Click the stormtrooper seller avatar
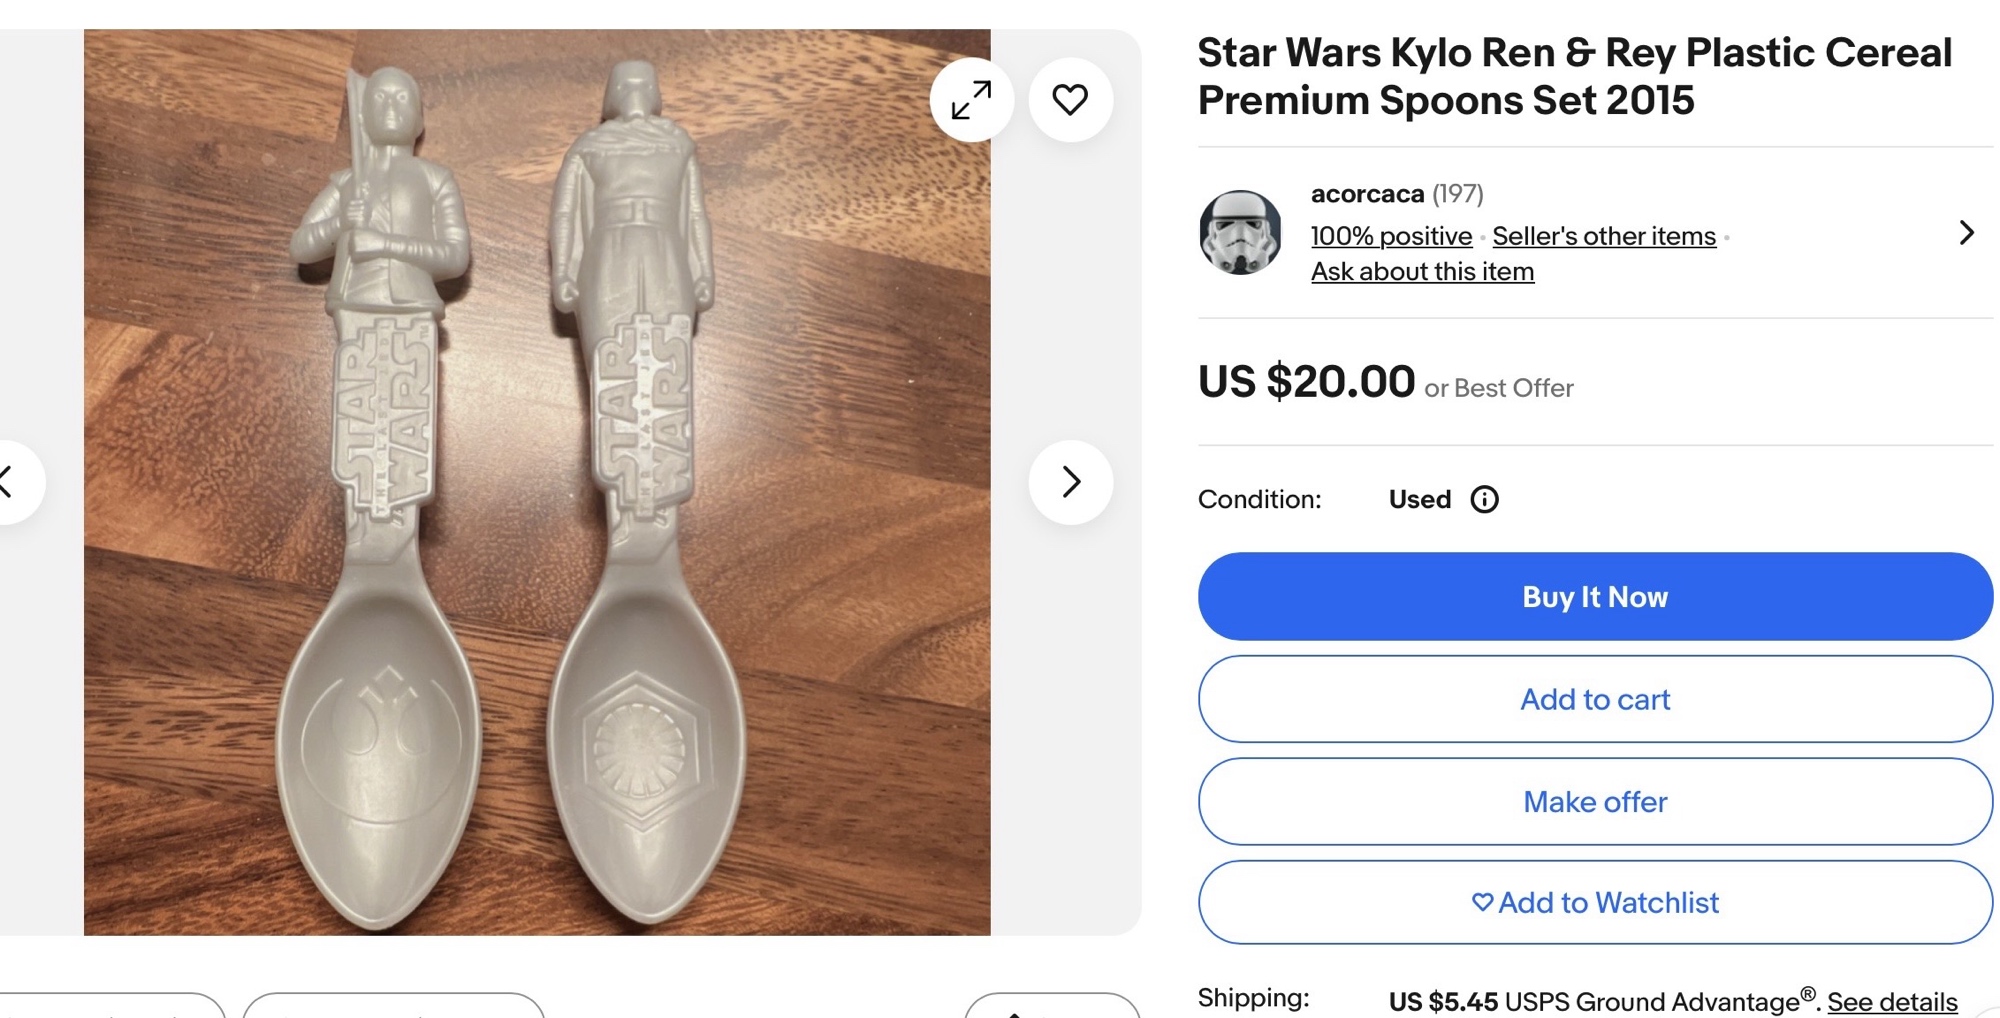The height and width of the screenshot is (1018, 2000). tap(1240, 233)
